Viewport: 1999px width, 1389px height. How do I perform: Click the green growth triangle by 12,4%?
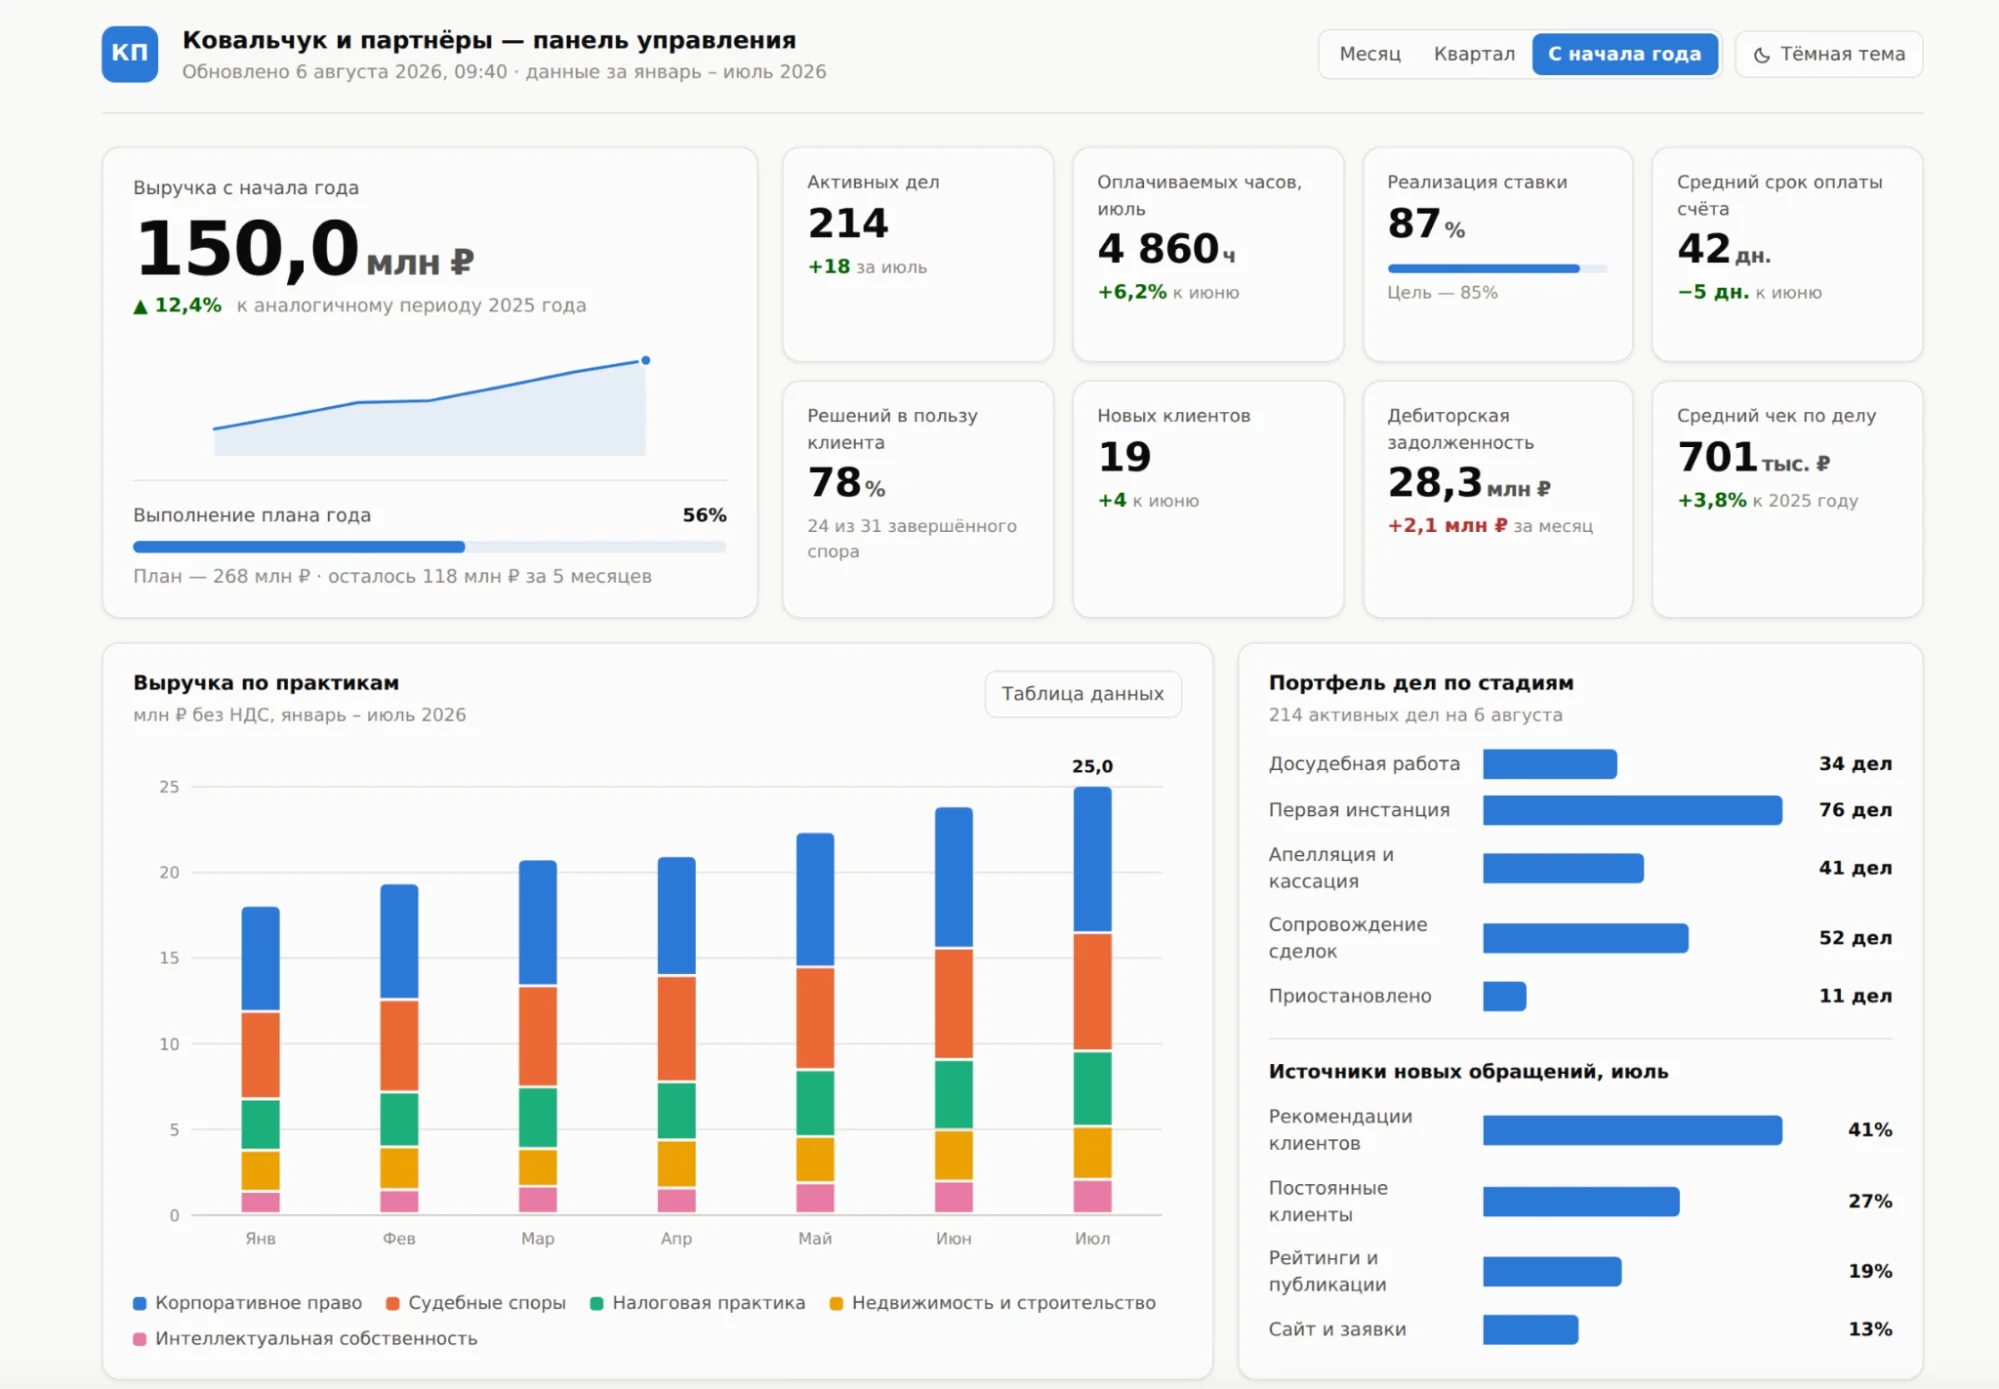coord(140,306)
